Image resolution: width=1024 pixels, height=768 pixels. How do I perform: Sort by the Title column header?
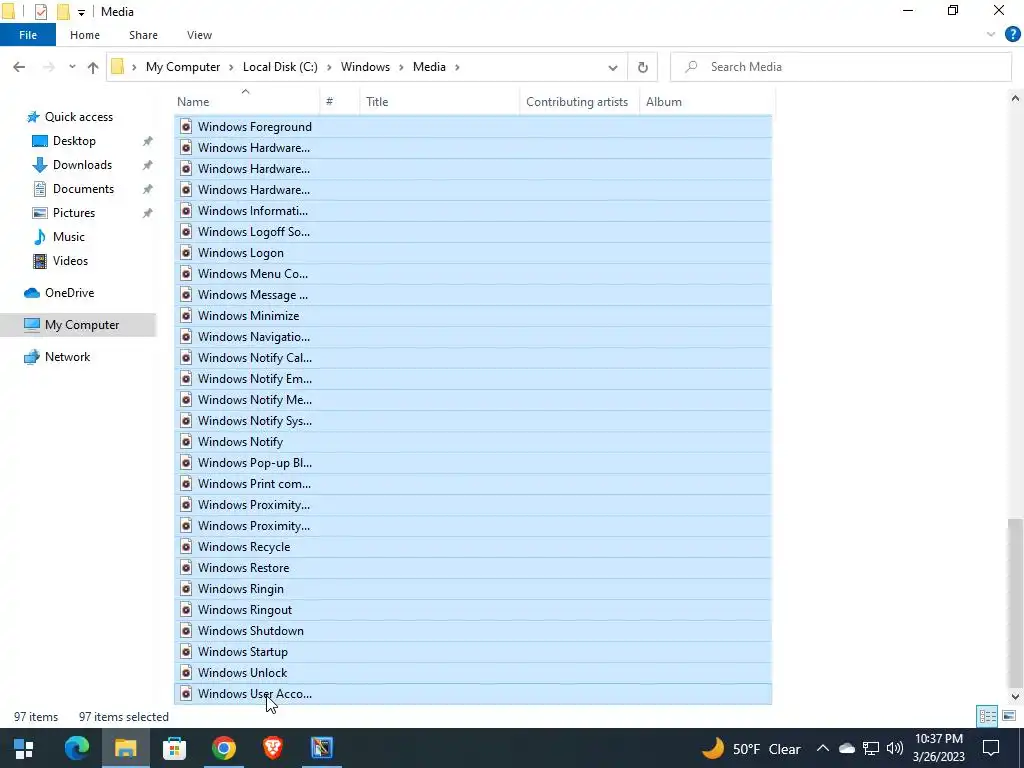tap(440, 102)
